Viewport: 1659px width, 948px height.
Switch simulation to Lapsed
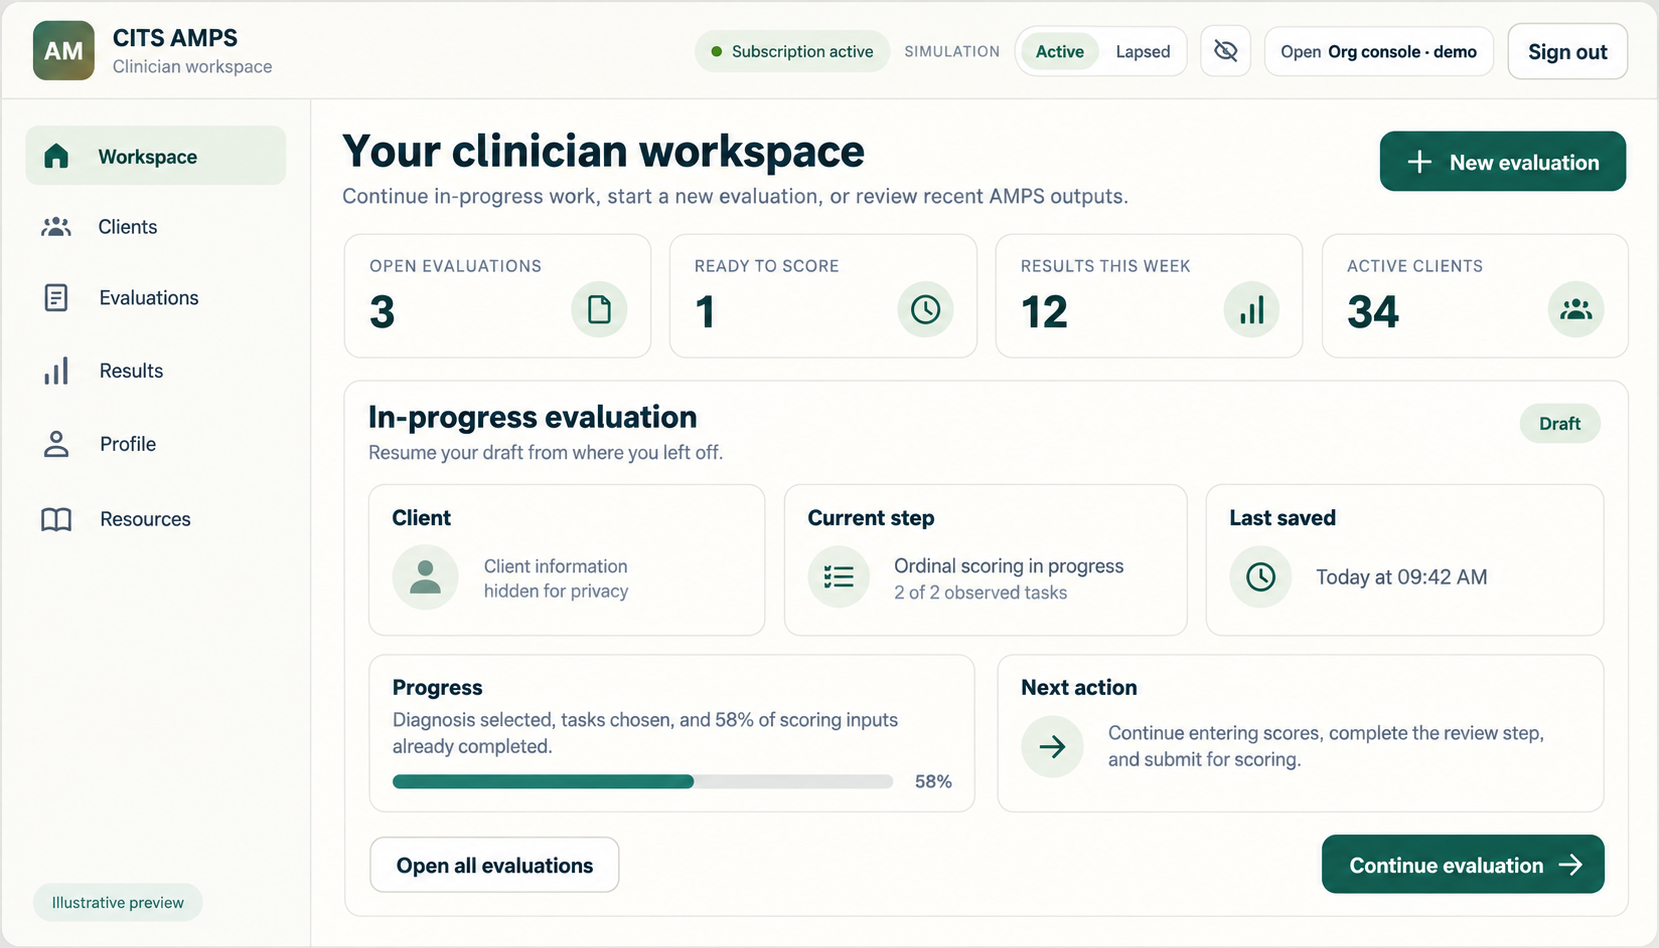(x=1143, y=52)
